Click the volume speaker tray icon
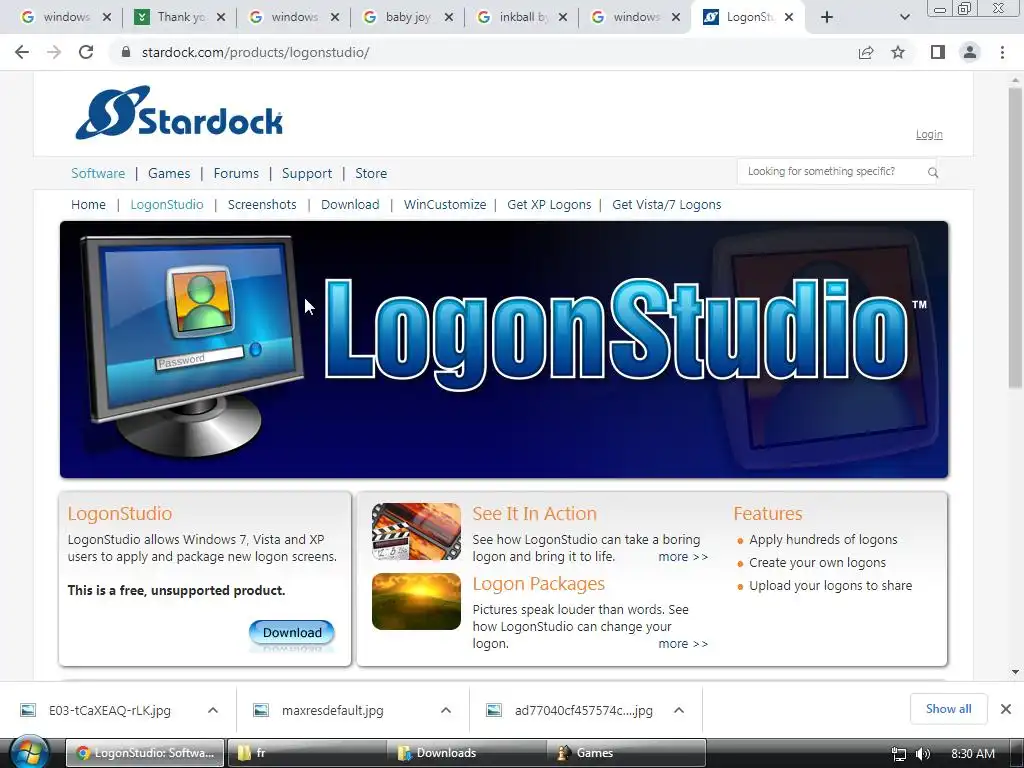 point(923,754)
